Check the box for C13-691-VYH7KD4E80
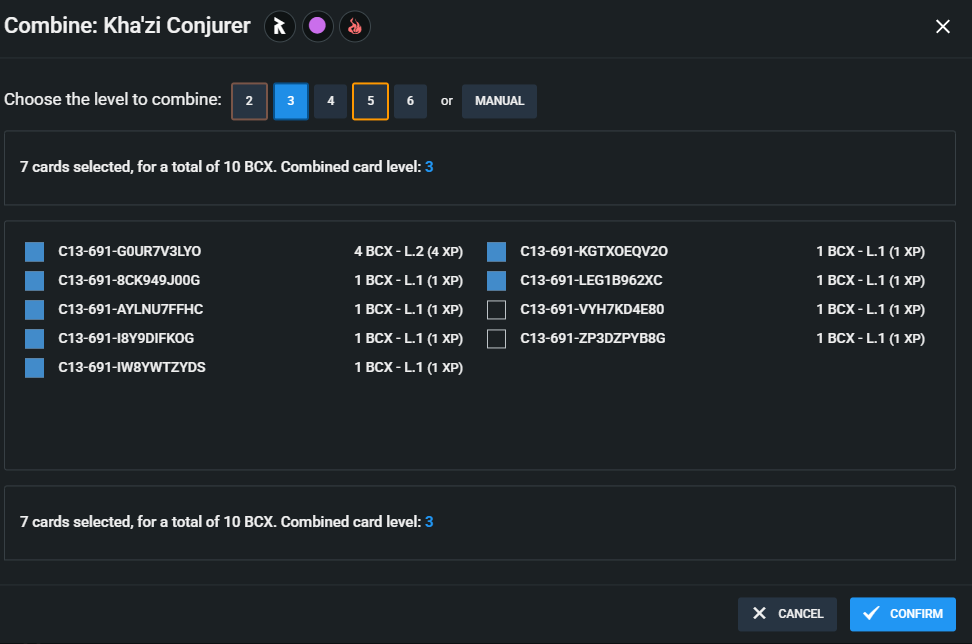Screen dimensions: 972x644 click(496, 310)
